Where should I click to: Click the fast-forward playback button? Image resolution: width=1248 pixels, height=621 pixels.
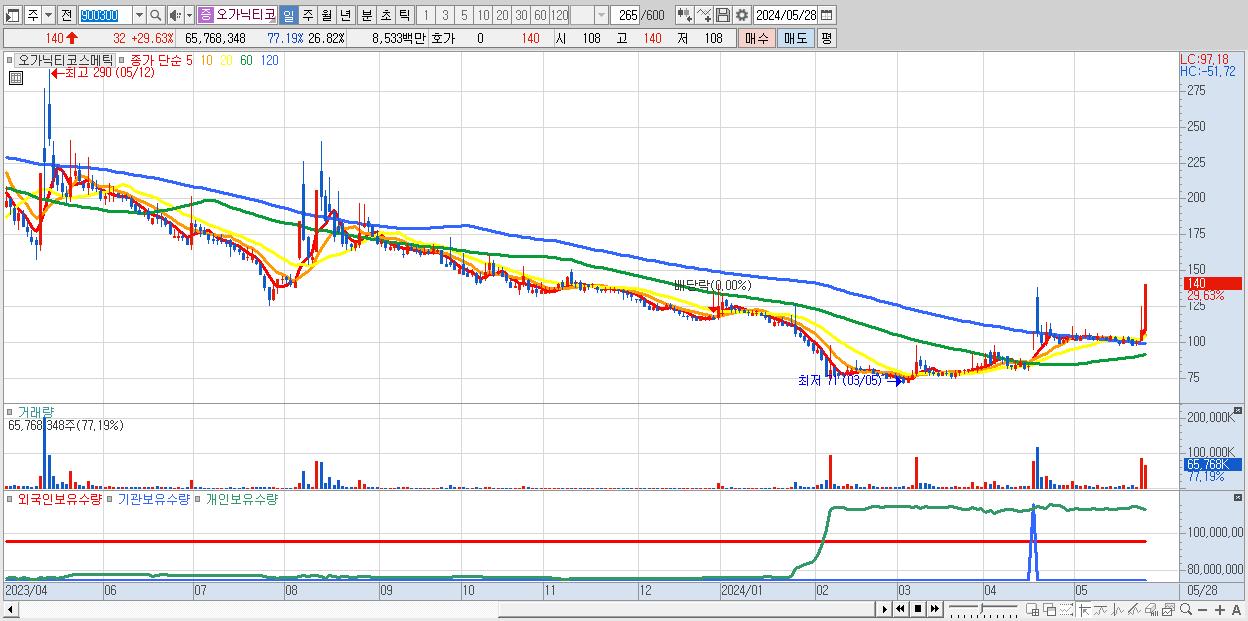point(934,609)
